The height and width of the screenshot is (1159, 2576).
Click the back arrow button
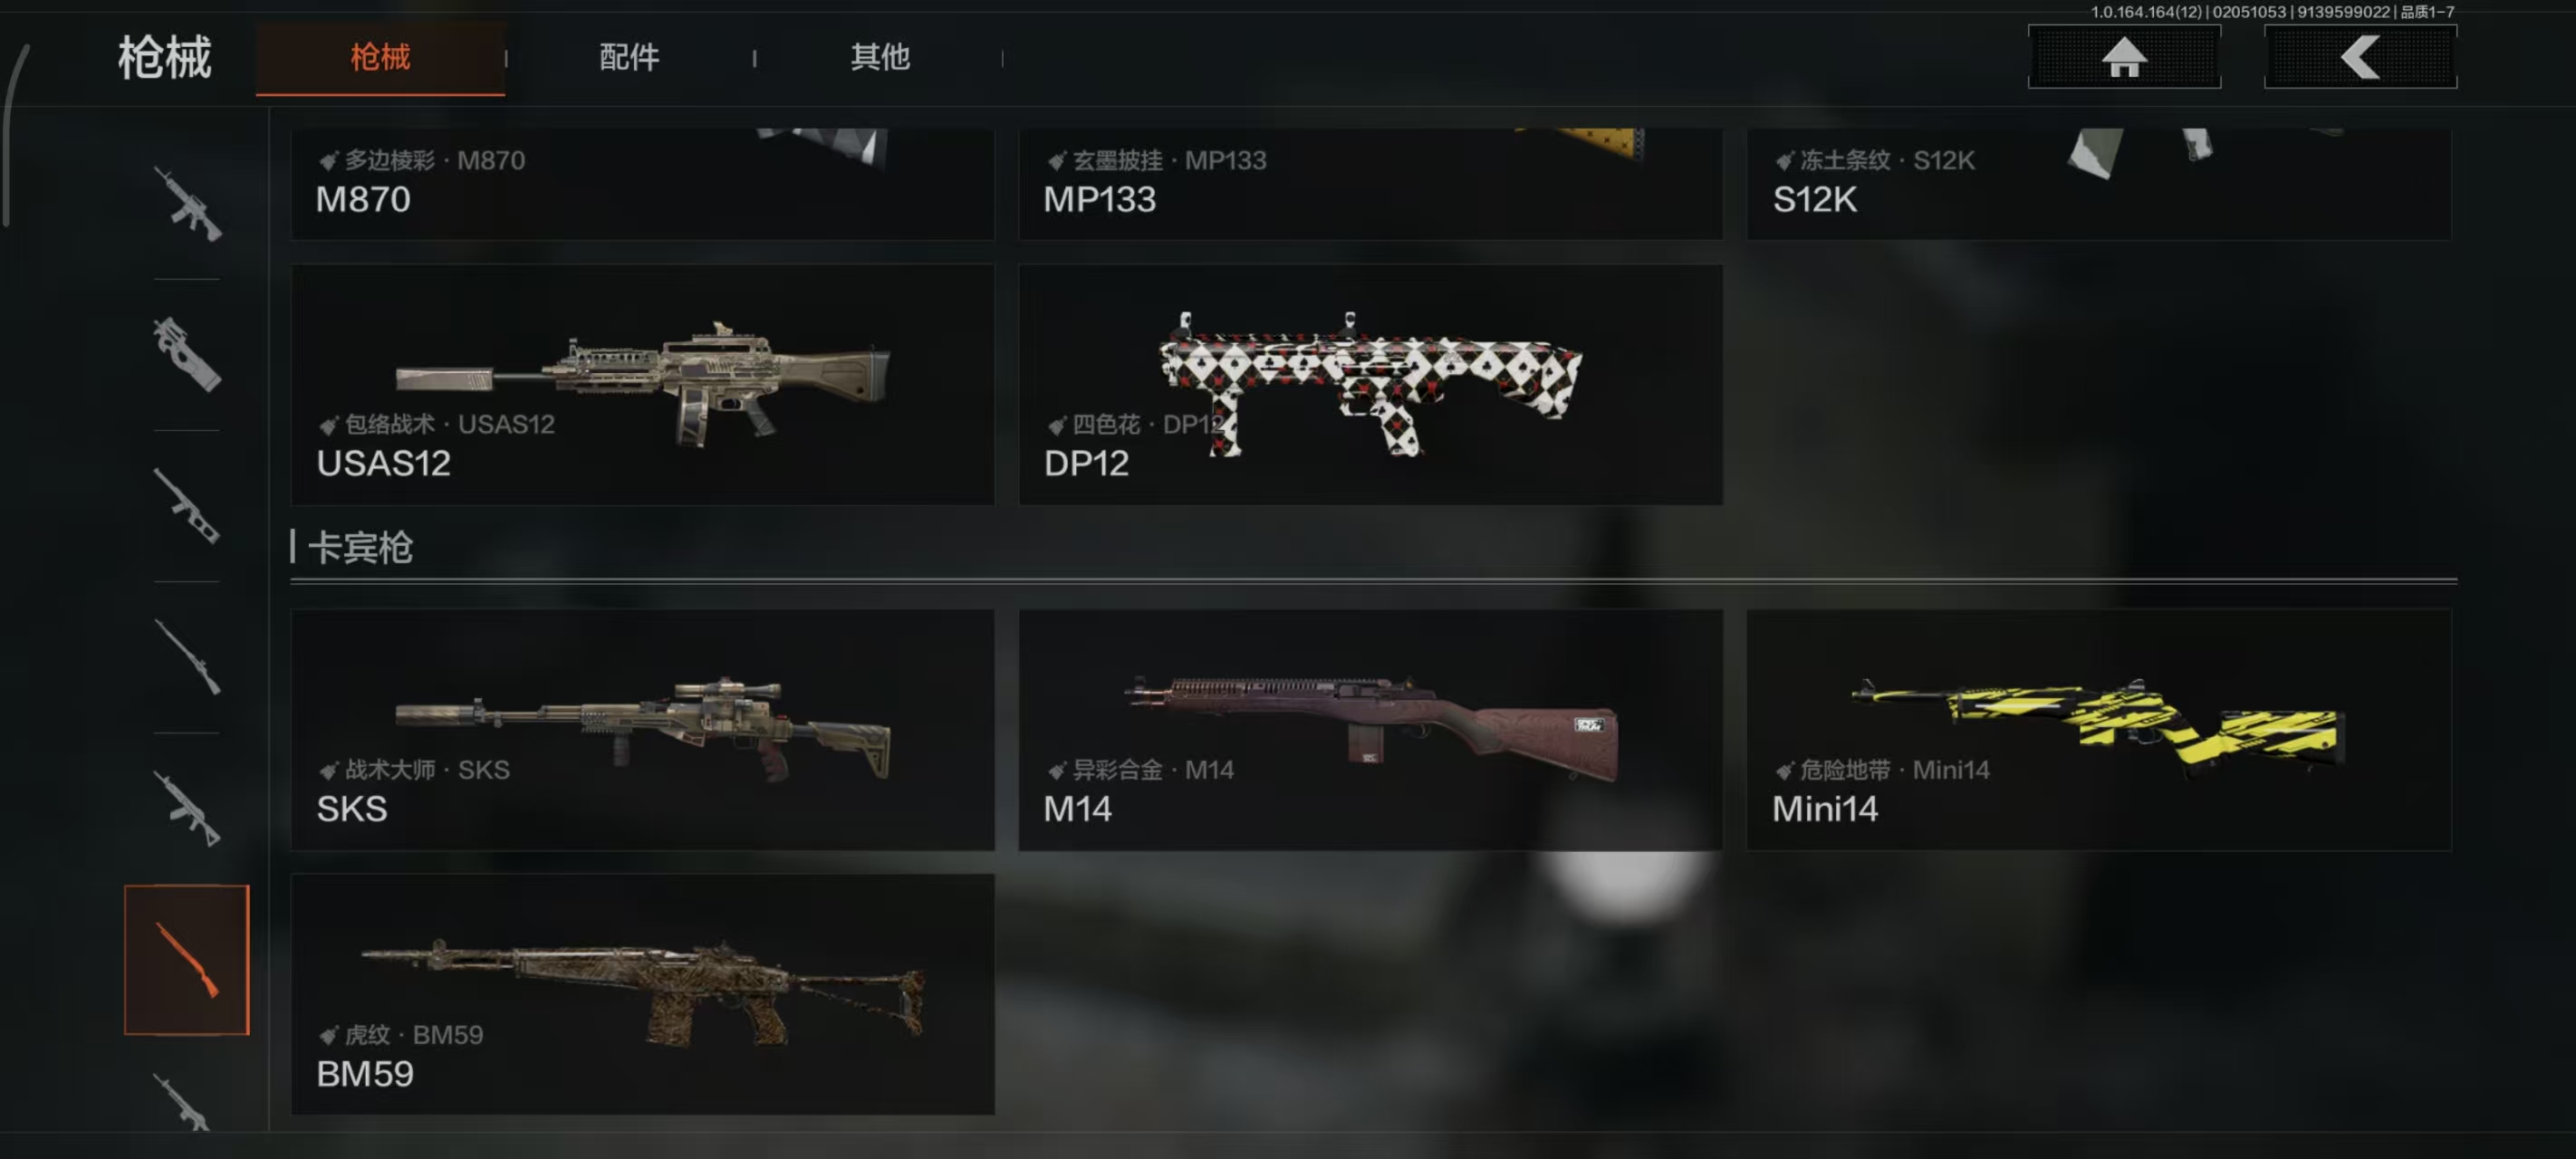coord(2360,57)
